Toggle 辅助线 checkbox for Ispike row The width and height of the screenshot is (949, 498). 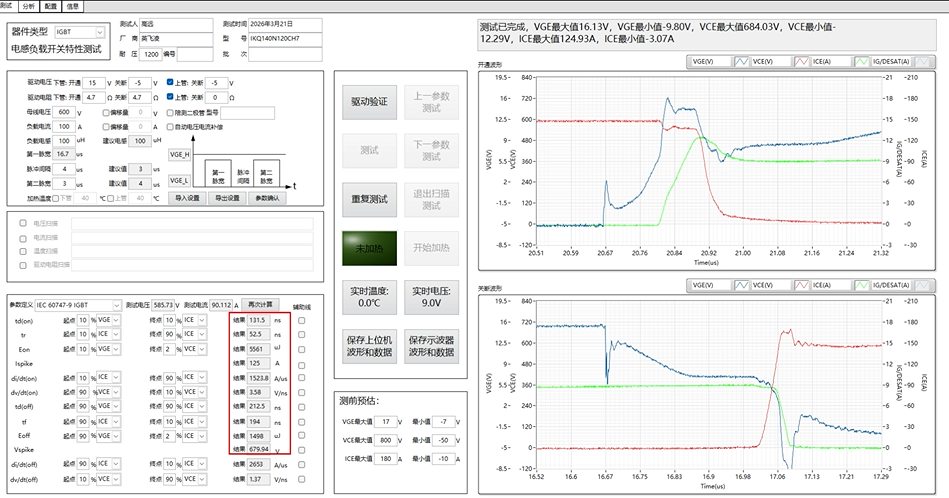(301, 365)
